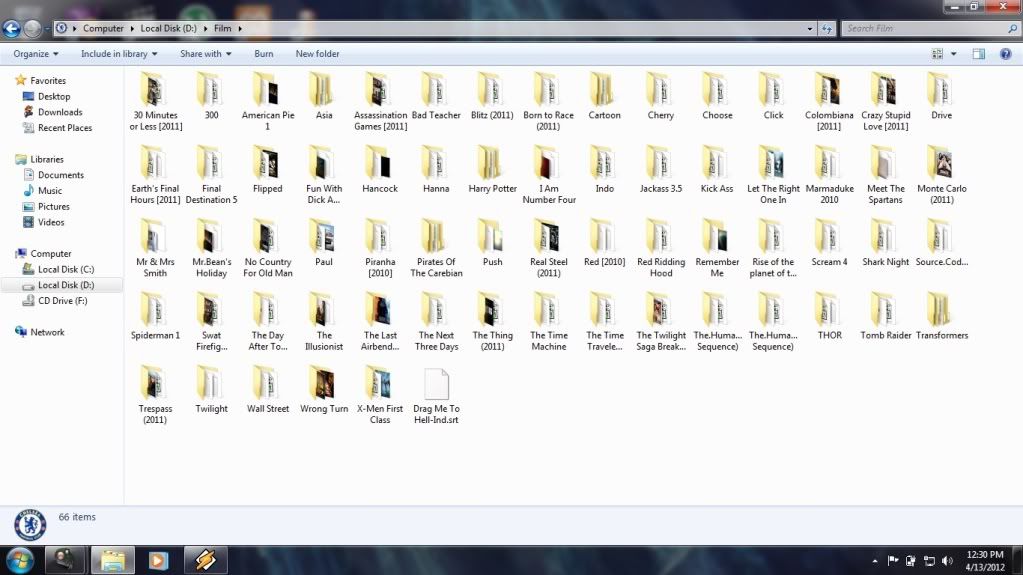
Task: Select the Pirates Of The Carebian folder
Action: pos(436,248)
